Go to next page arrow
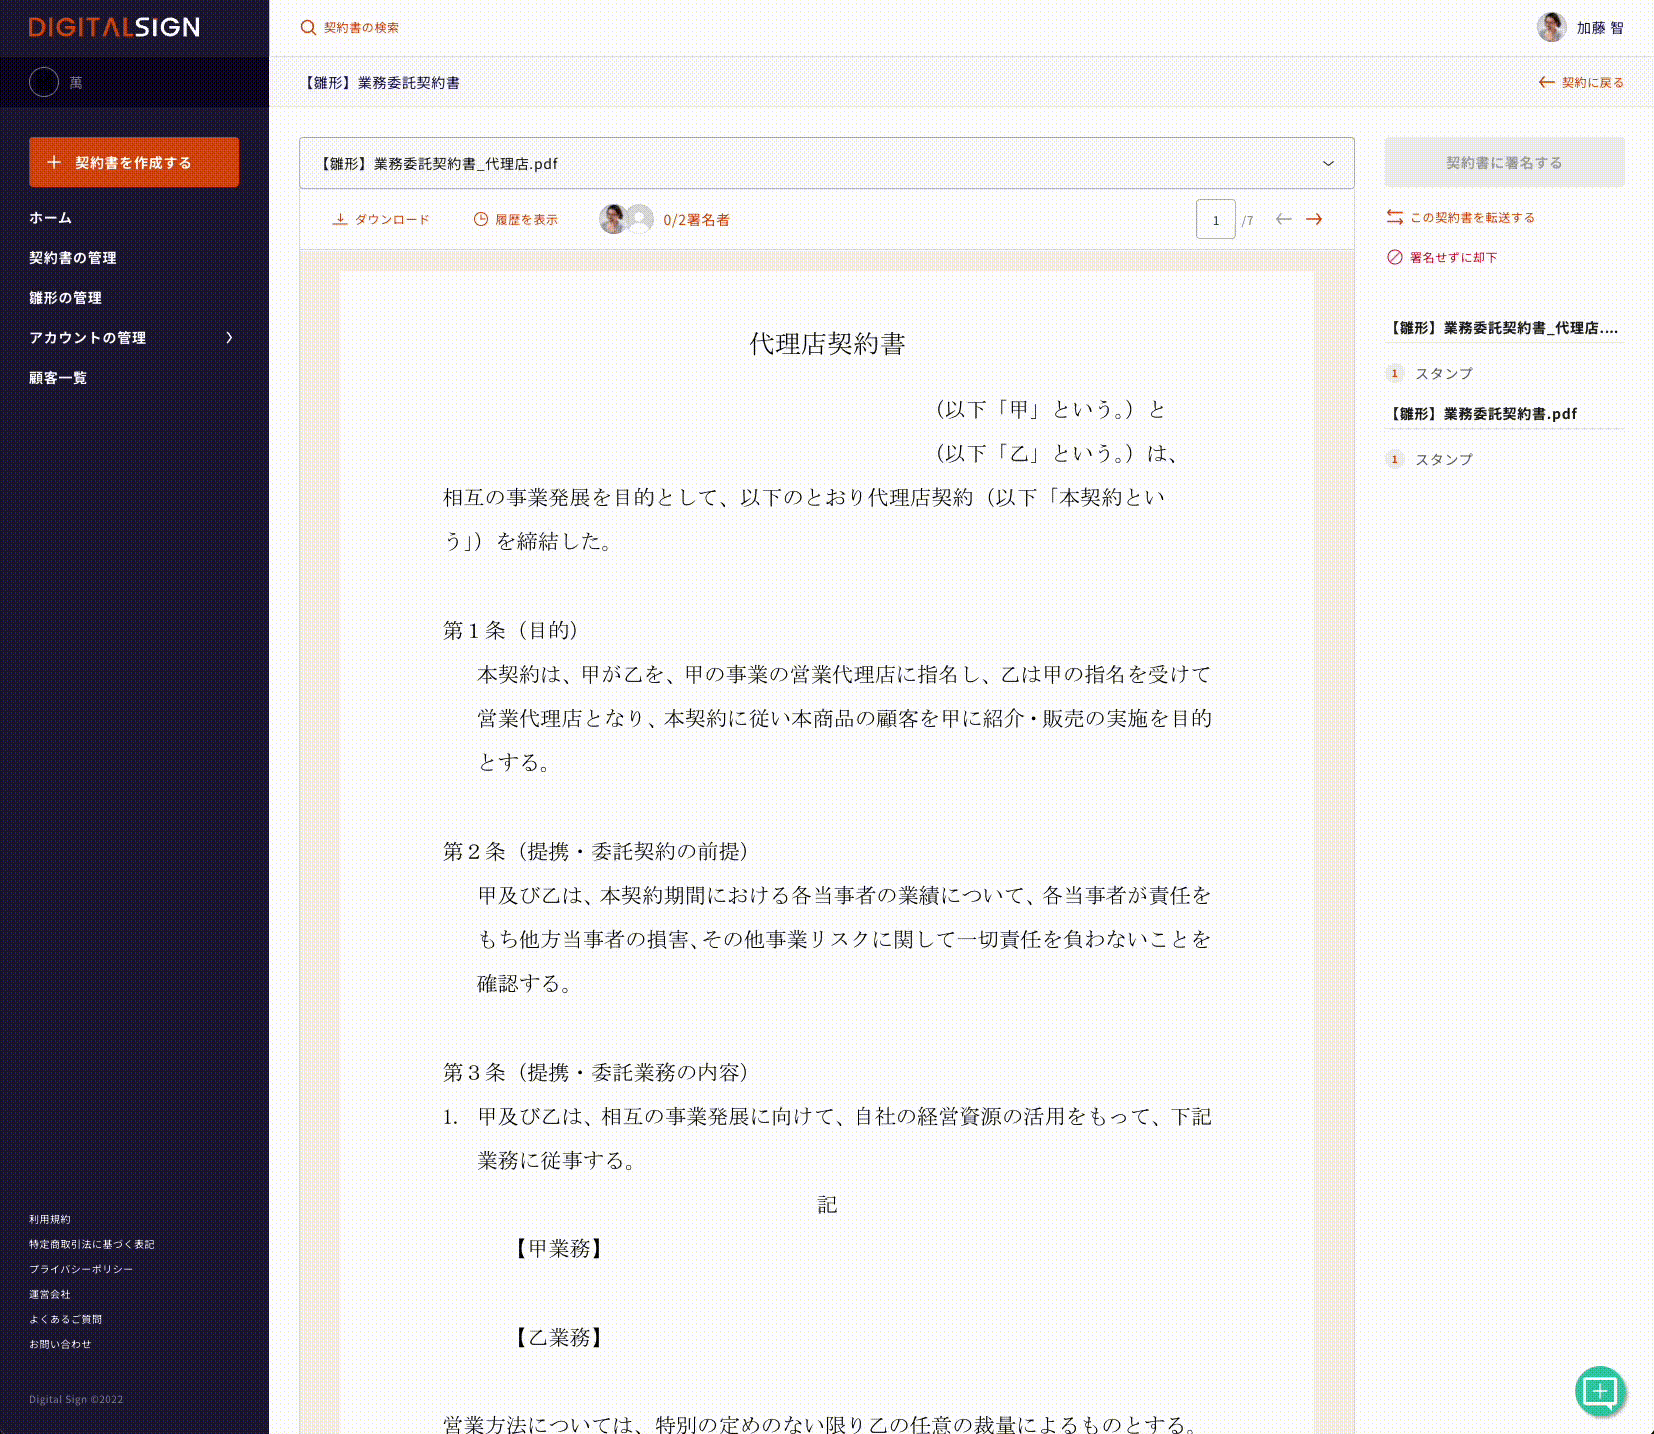Screen dimensions: 1654x1434 pyautogui.click(x=1314, y=220)
